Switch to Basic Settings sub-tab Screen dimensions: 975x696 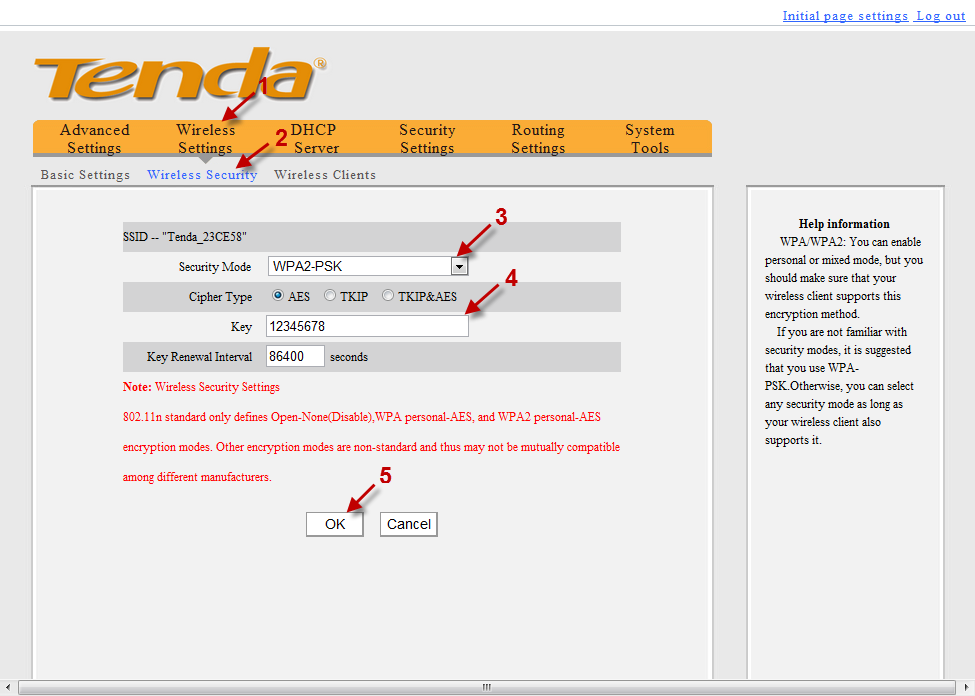tap(85, 175)
